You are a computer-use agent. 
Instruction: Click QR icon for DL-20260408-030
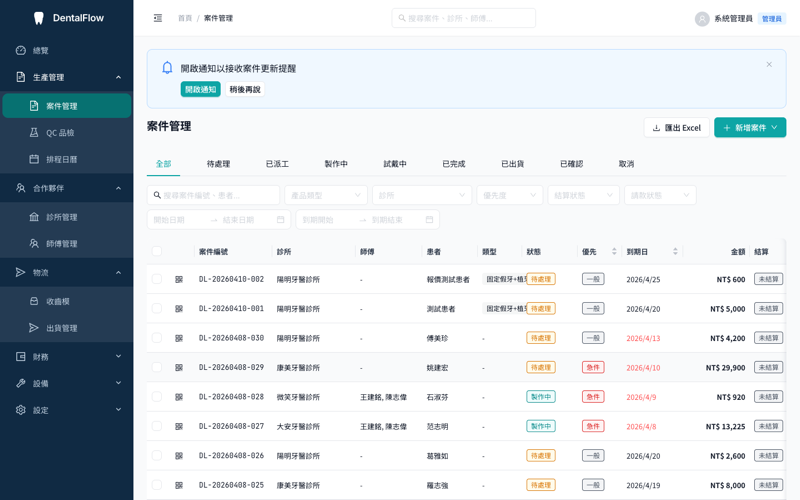coord(179,338)
